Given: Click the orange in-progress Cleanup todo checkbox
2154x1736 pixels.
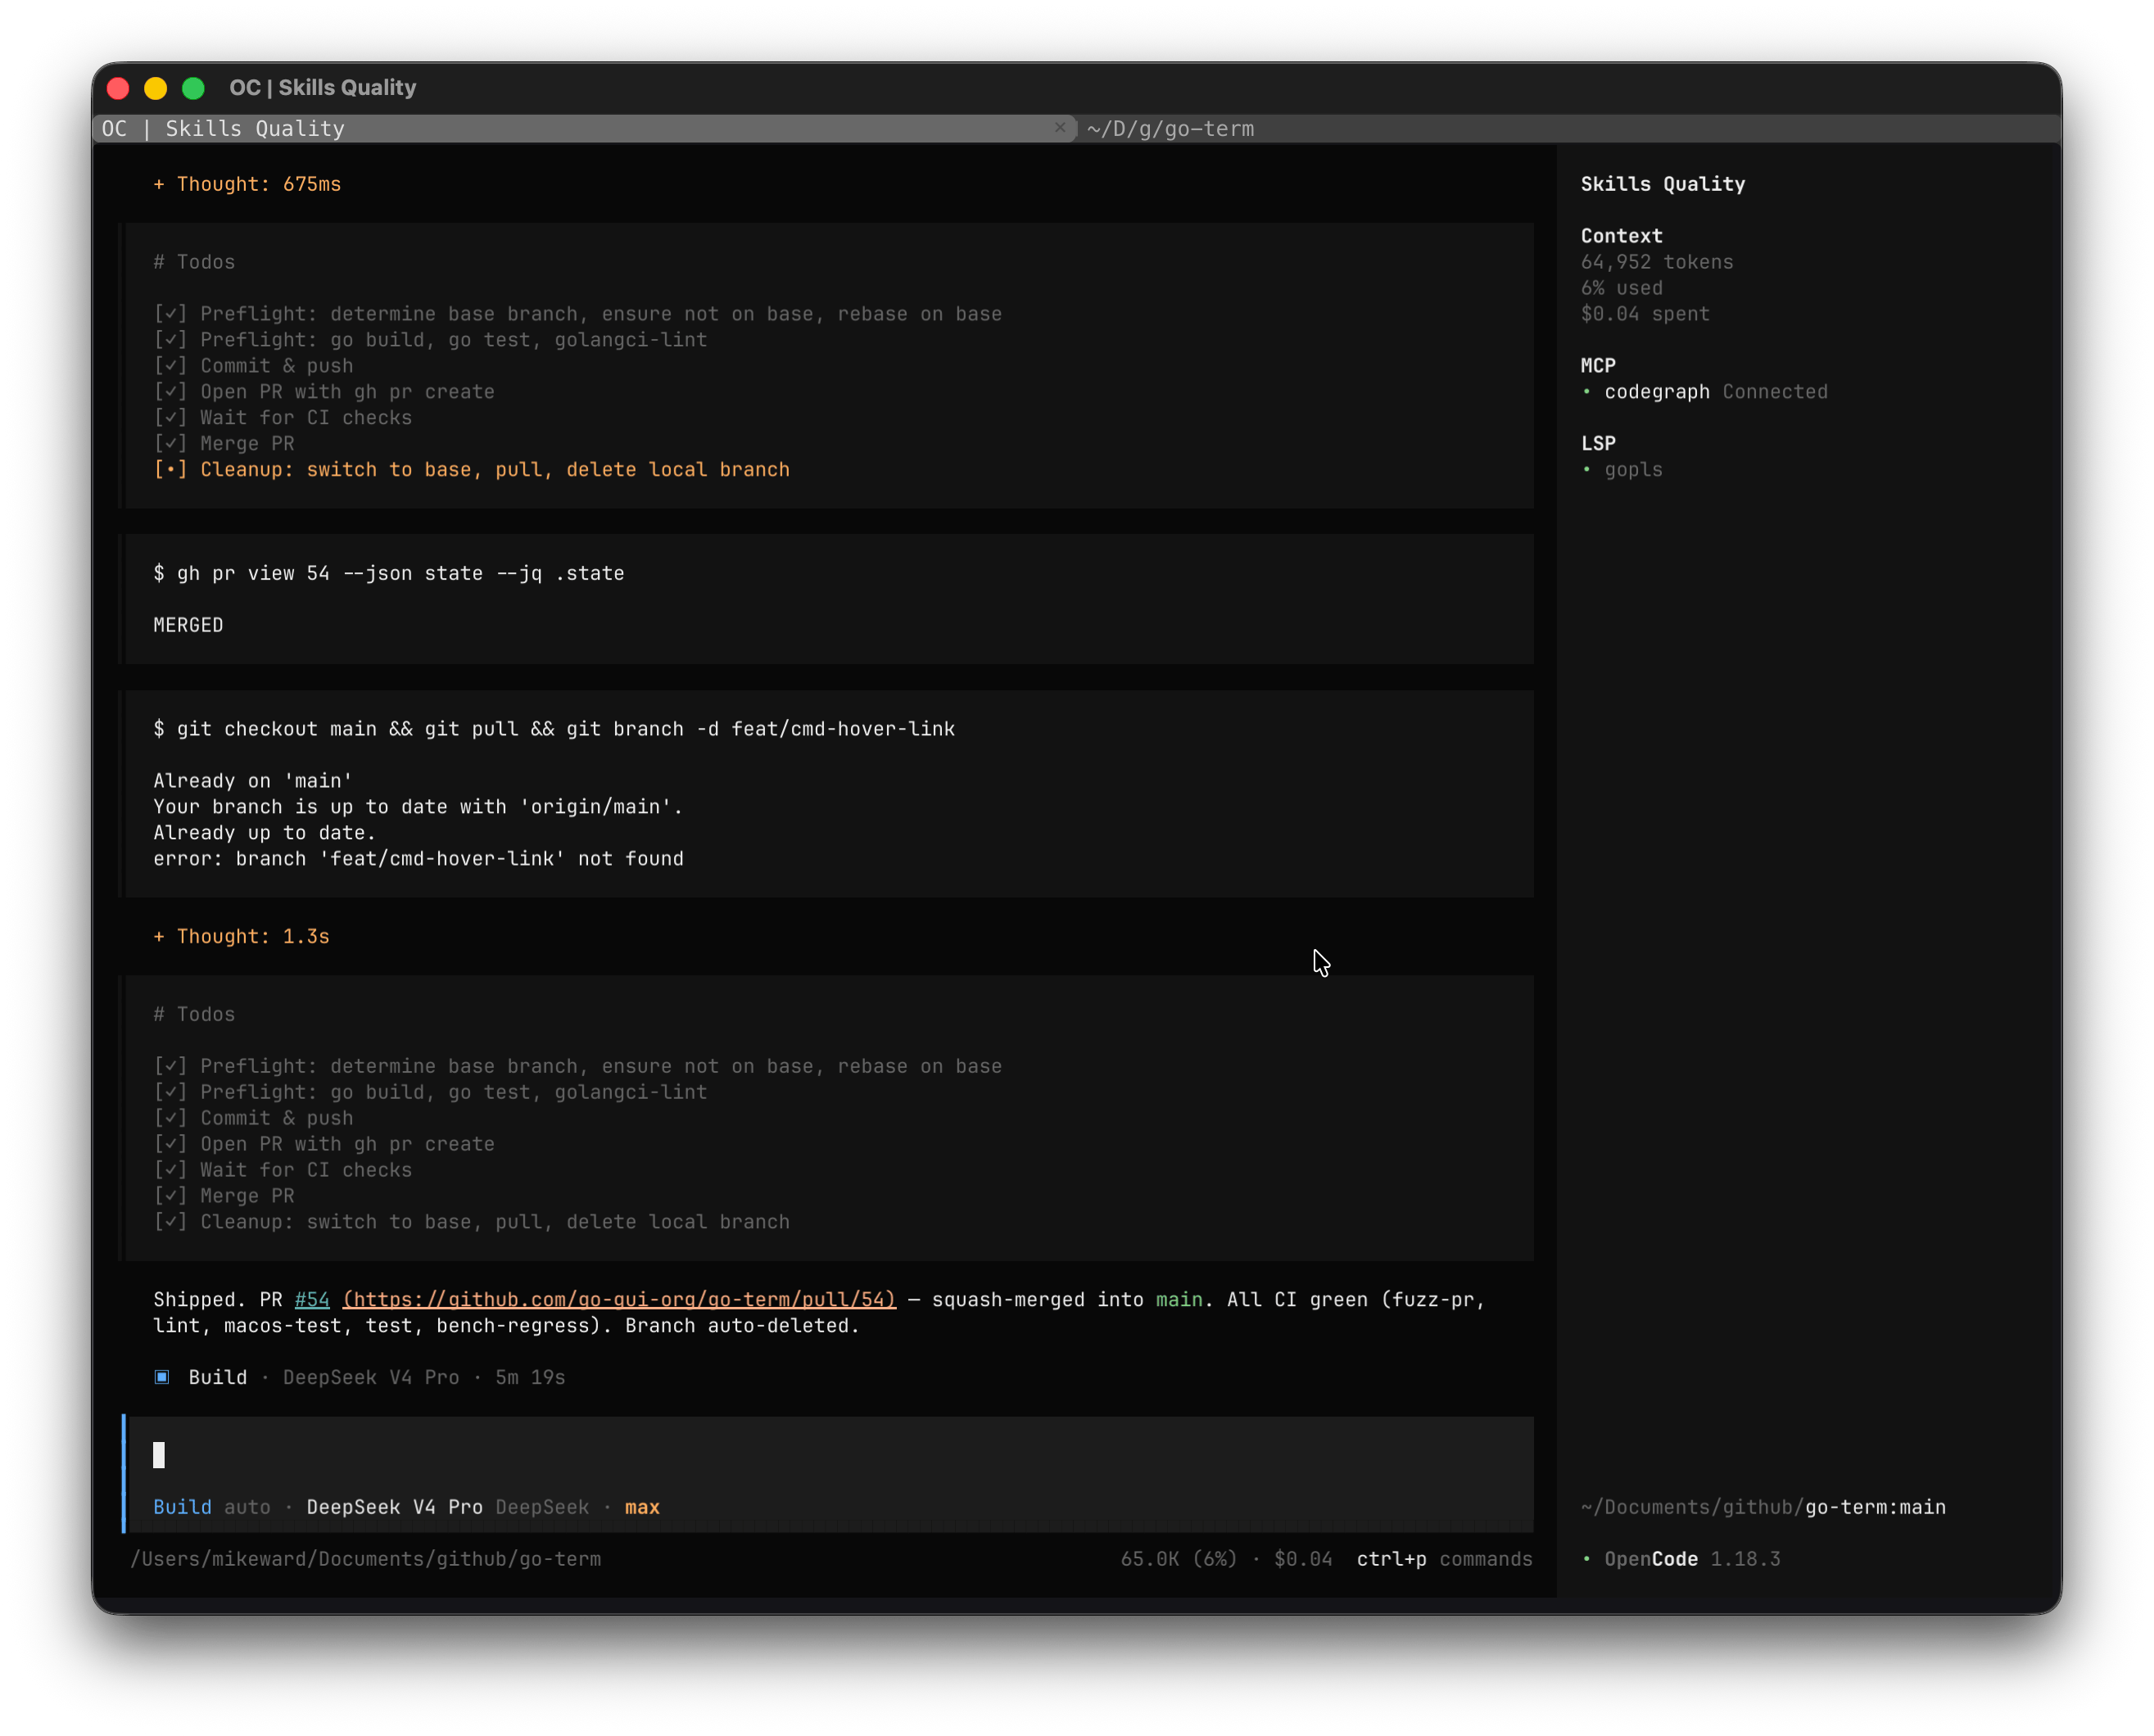Looking at the screenshot, I should point(170,470).
